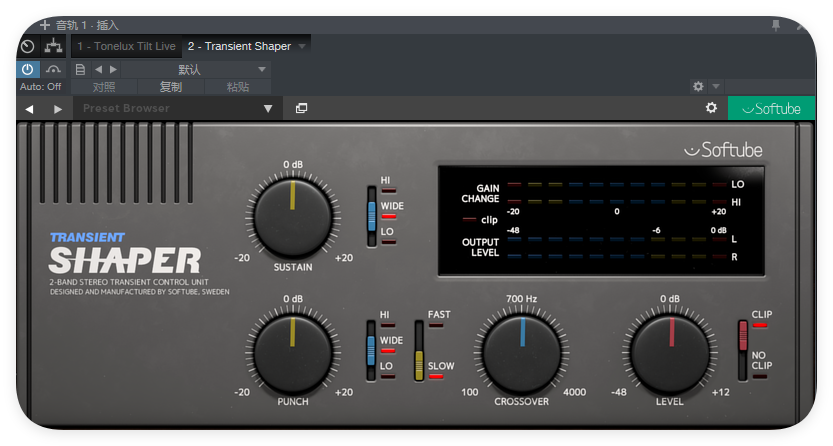Click the arc icon next to power
The height and width of the screenshot is (446, 833).
53,70
